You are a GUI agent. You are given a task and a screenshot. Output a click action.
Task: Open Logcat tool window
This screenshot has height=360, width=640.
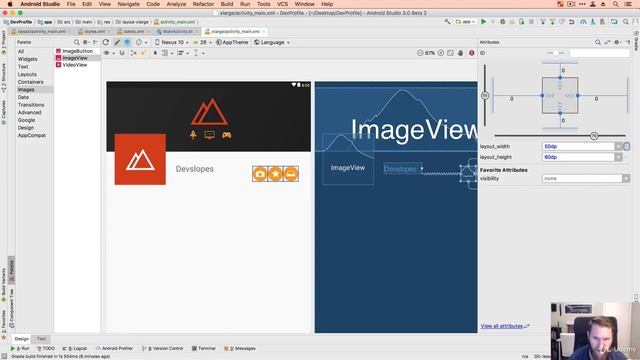[x=75, y=349]
